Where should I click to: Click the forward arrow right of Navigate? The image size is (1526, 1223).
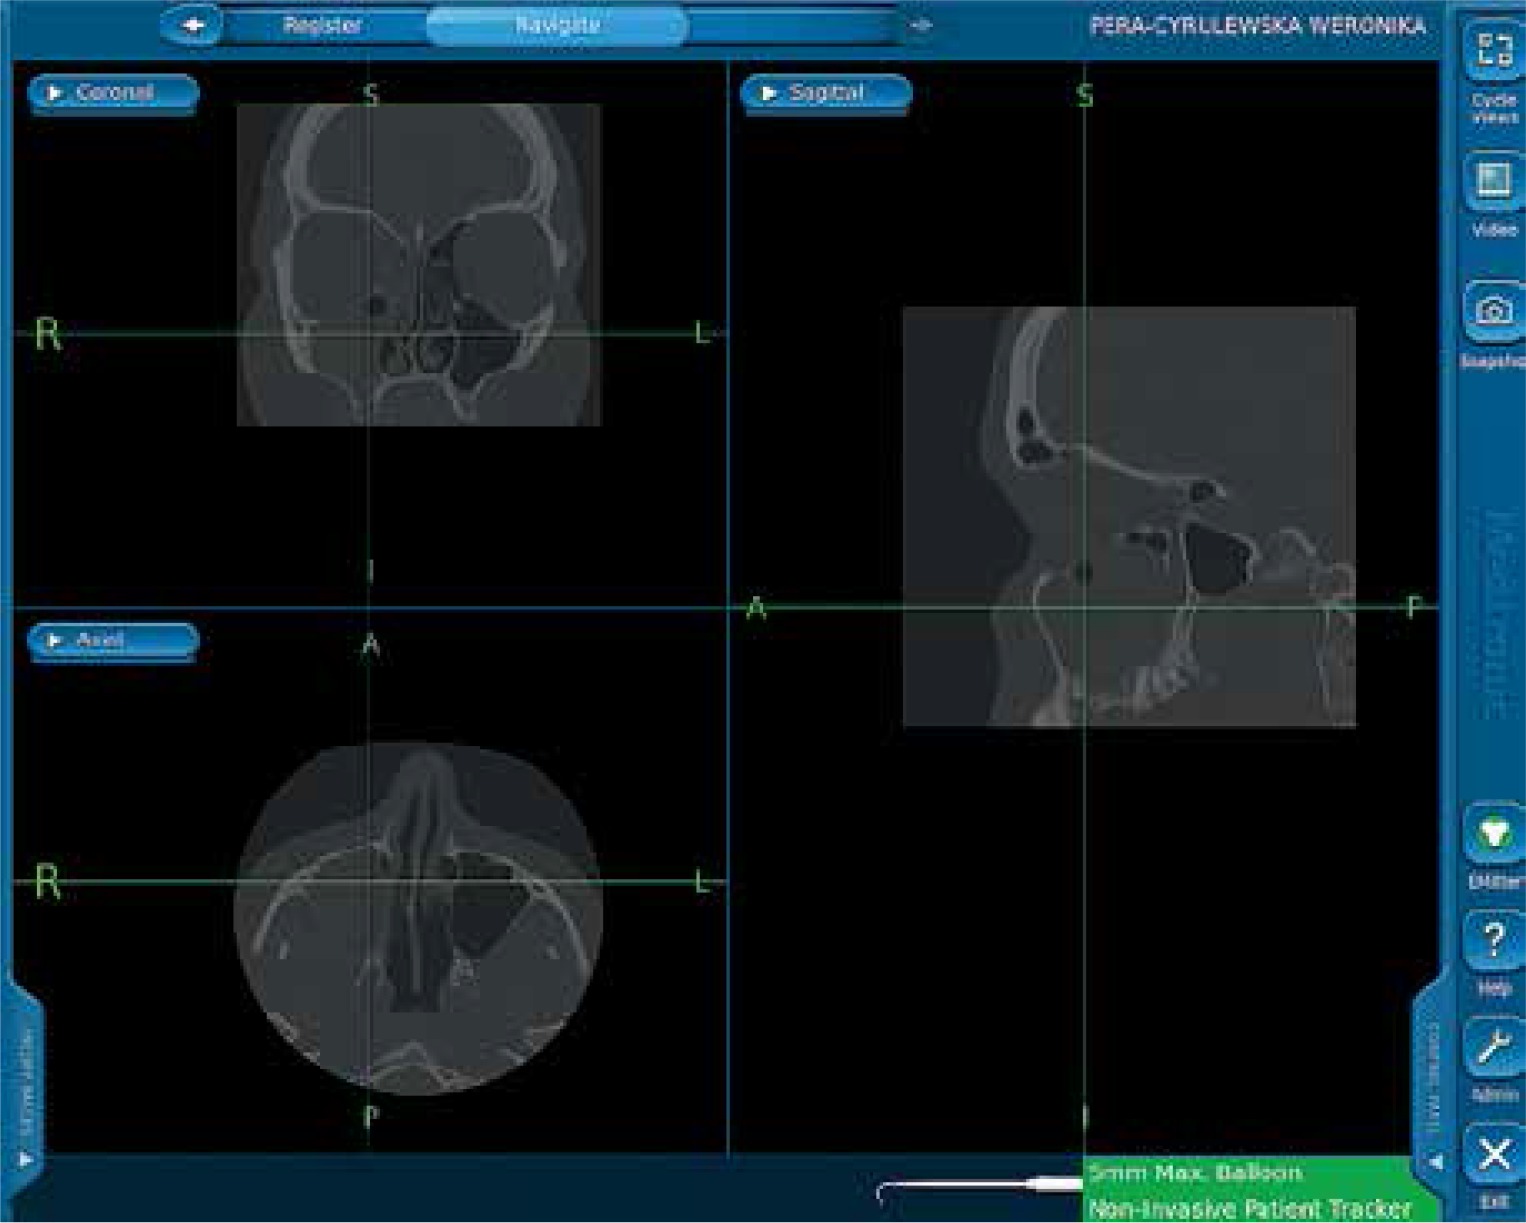[x=921, y=25]
